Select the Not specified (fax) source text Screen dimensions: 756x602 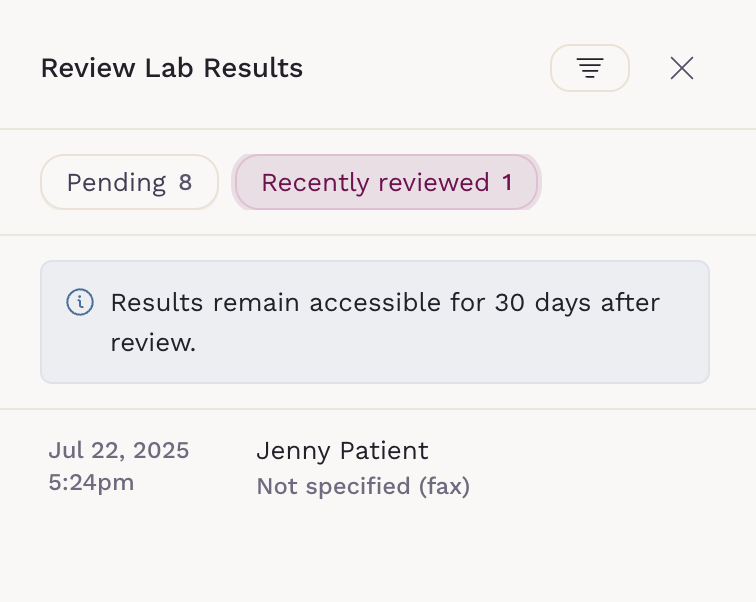click(363, 487)
